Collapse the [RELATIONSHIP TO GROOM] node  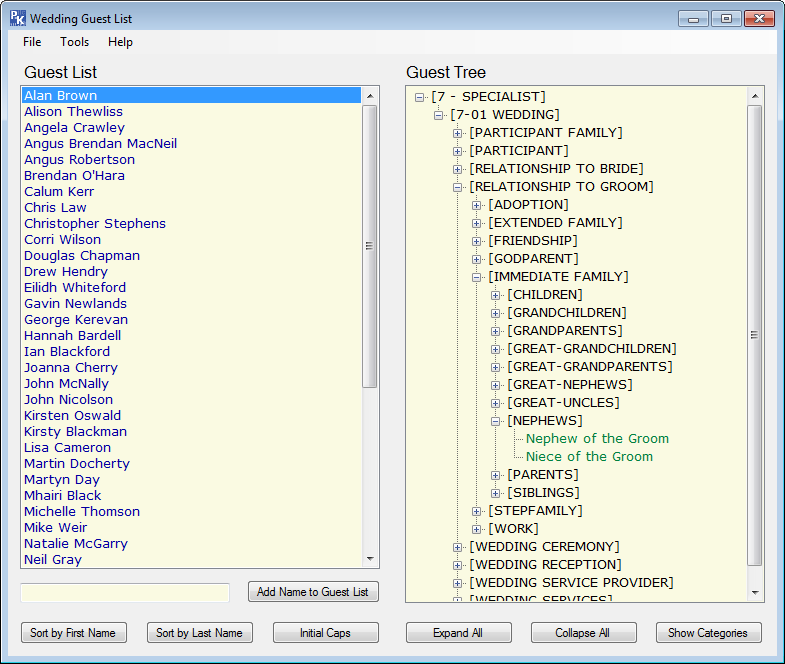(458, 187)
